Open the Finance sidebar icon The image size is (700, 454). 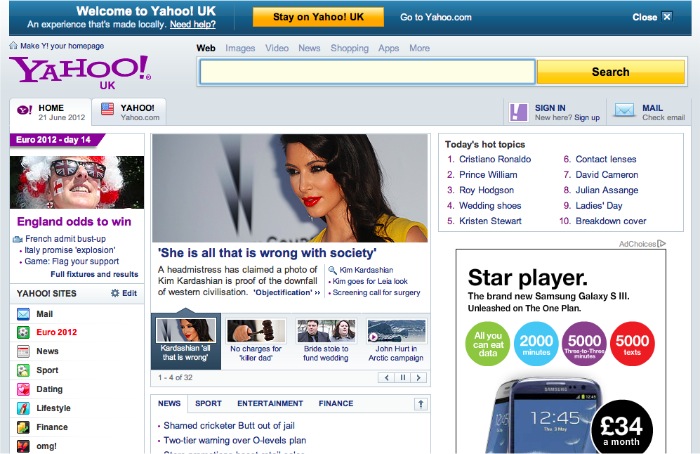[x=24, y=427]
